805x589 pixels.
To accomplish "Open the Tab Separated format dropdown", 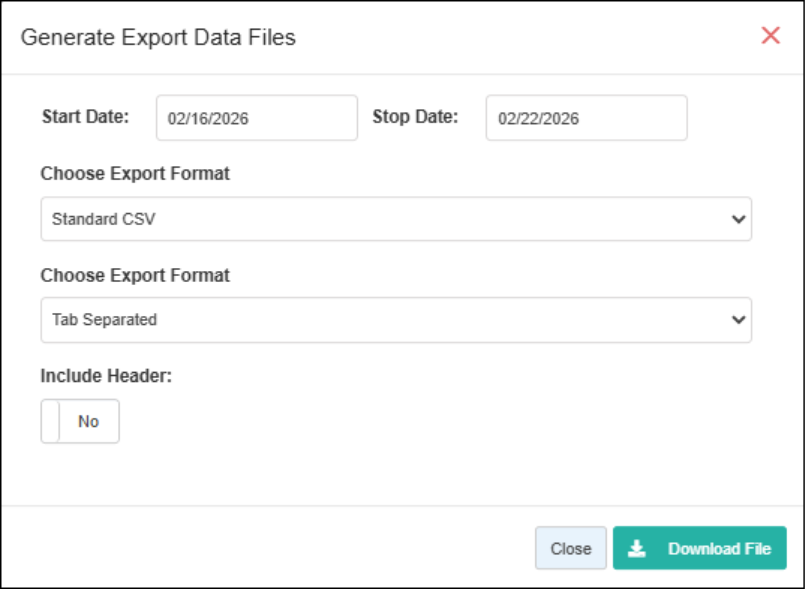I will click(396, 320).
